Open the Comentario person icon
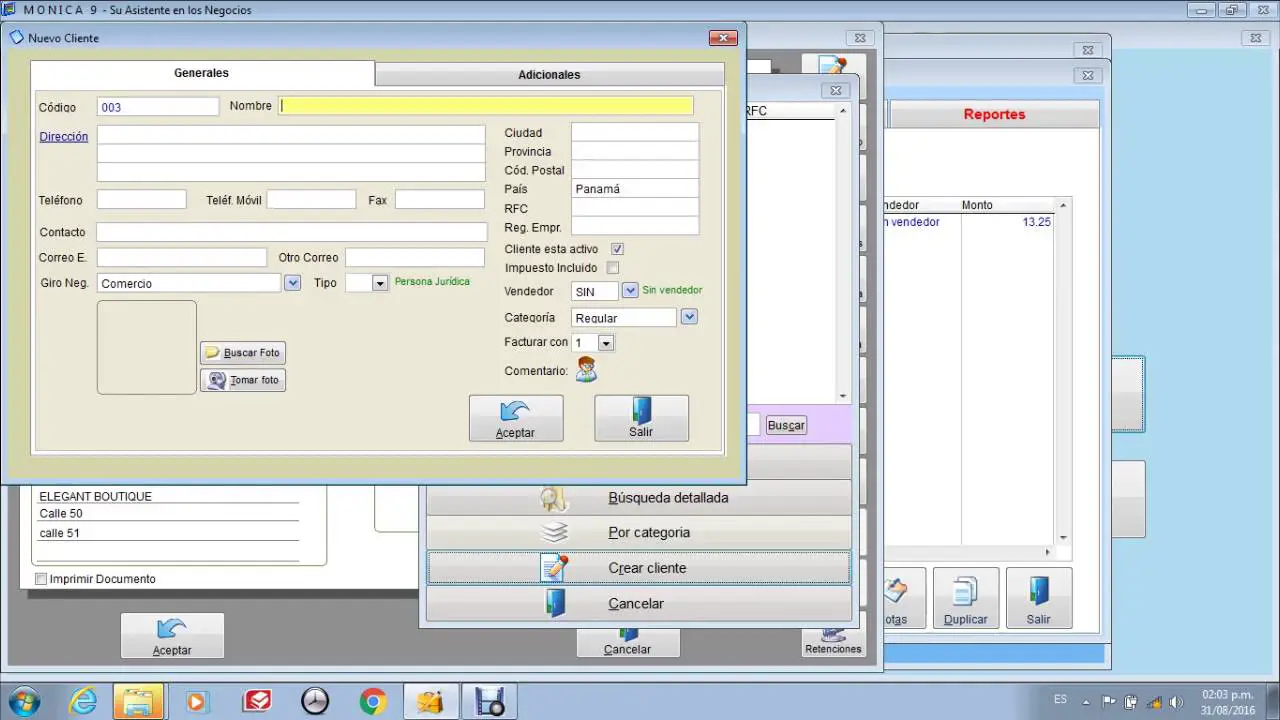This screenshot has width=1280, height=720. tap(586, 370)
